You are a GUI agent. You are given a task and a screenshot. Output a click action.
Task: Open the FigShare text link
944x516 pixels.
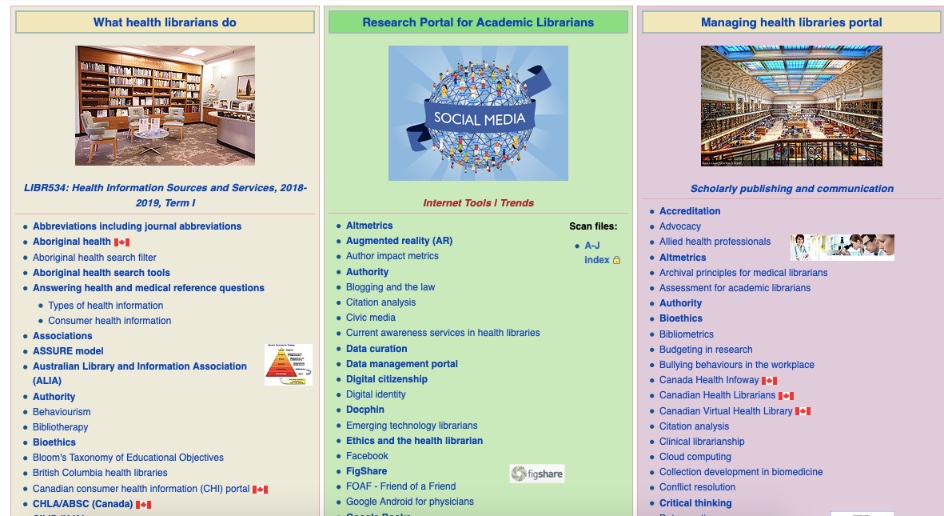(x=367, y=471)
